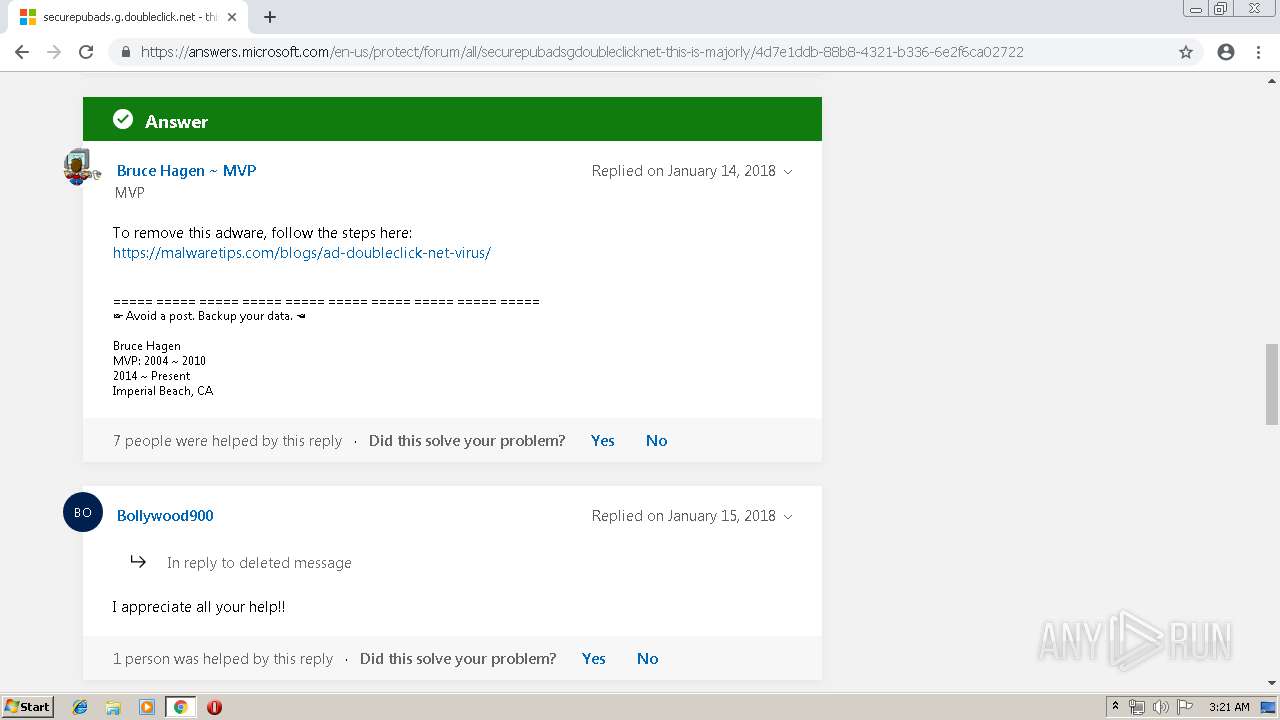Viewport: 1280px width, 720px height.
Task: Reload the page with the refresh icon
Action: coord(86,52)
